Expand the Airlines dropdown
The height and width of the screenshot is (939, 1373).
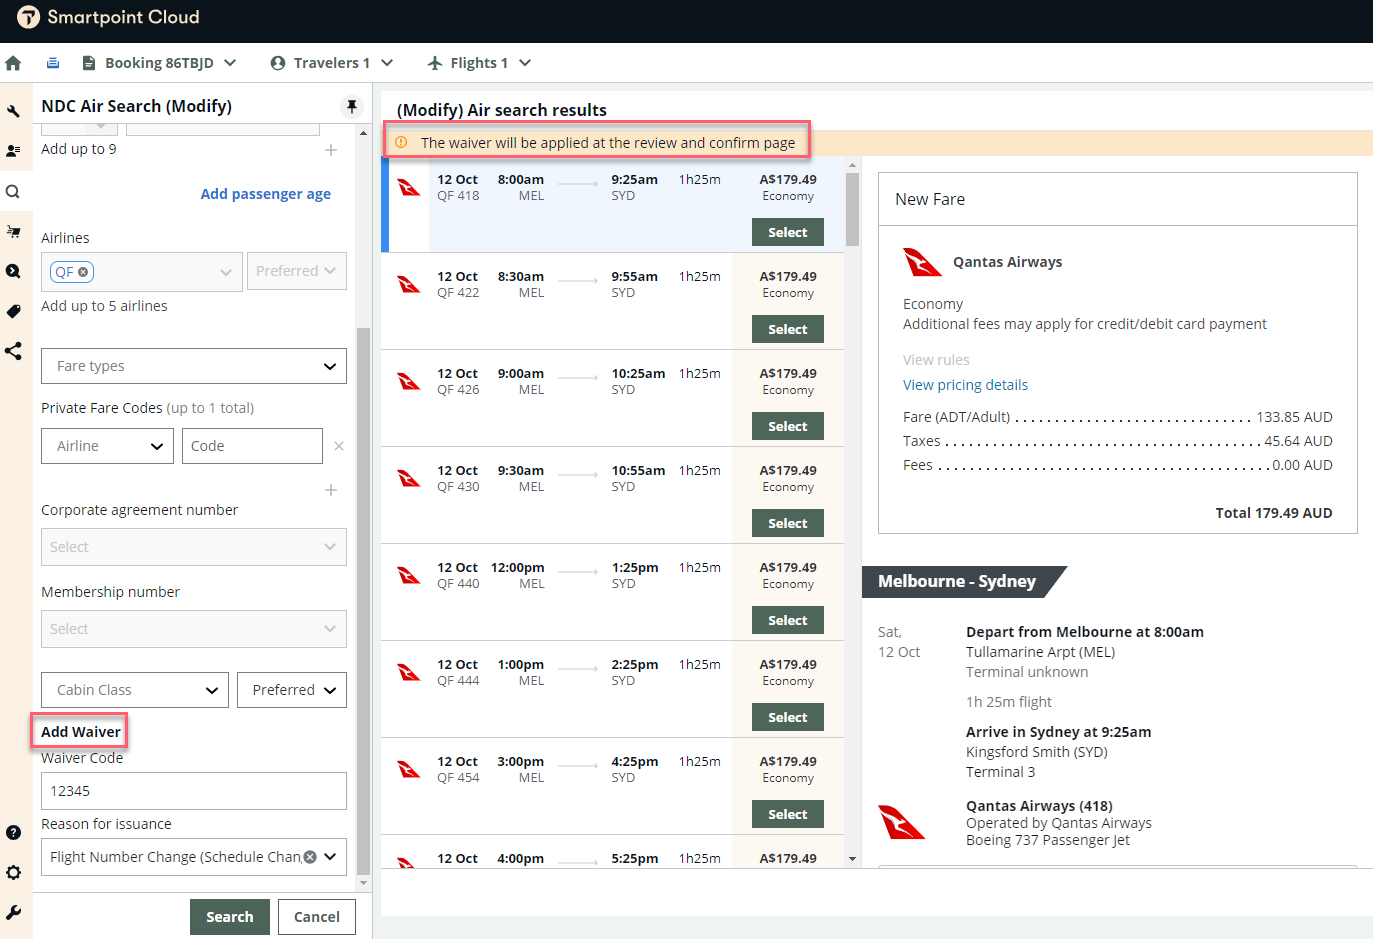[x=226, y=272]
